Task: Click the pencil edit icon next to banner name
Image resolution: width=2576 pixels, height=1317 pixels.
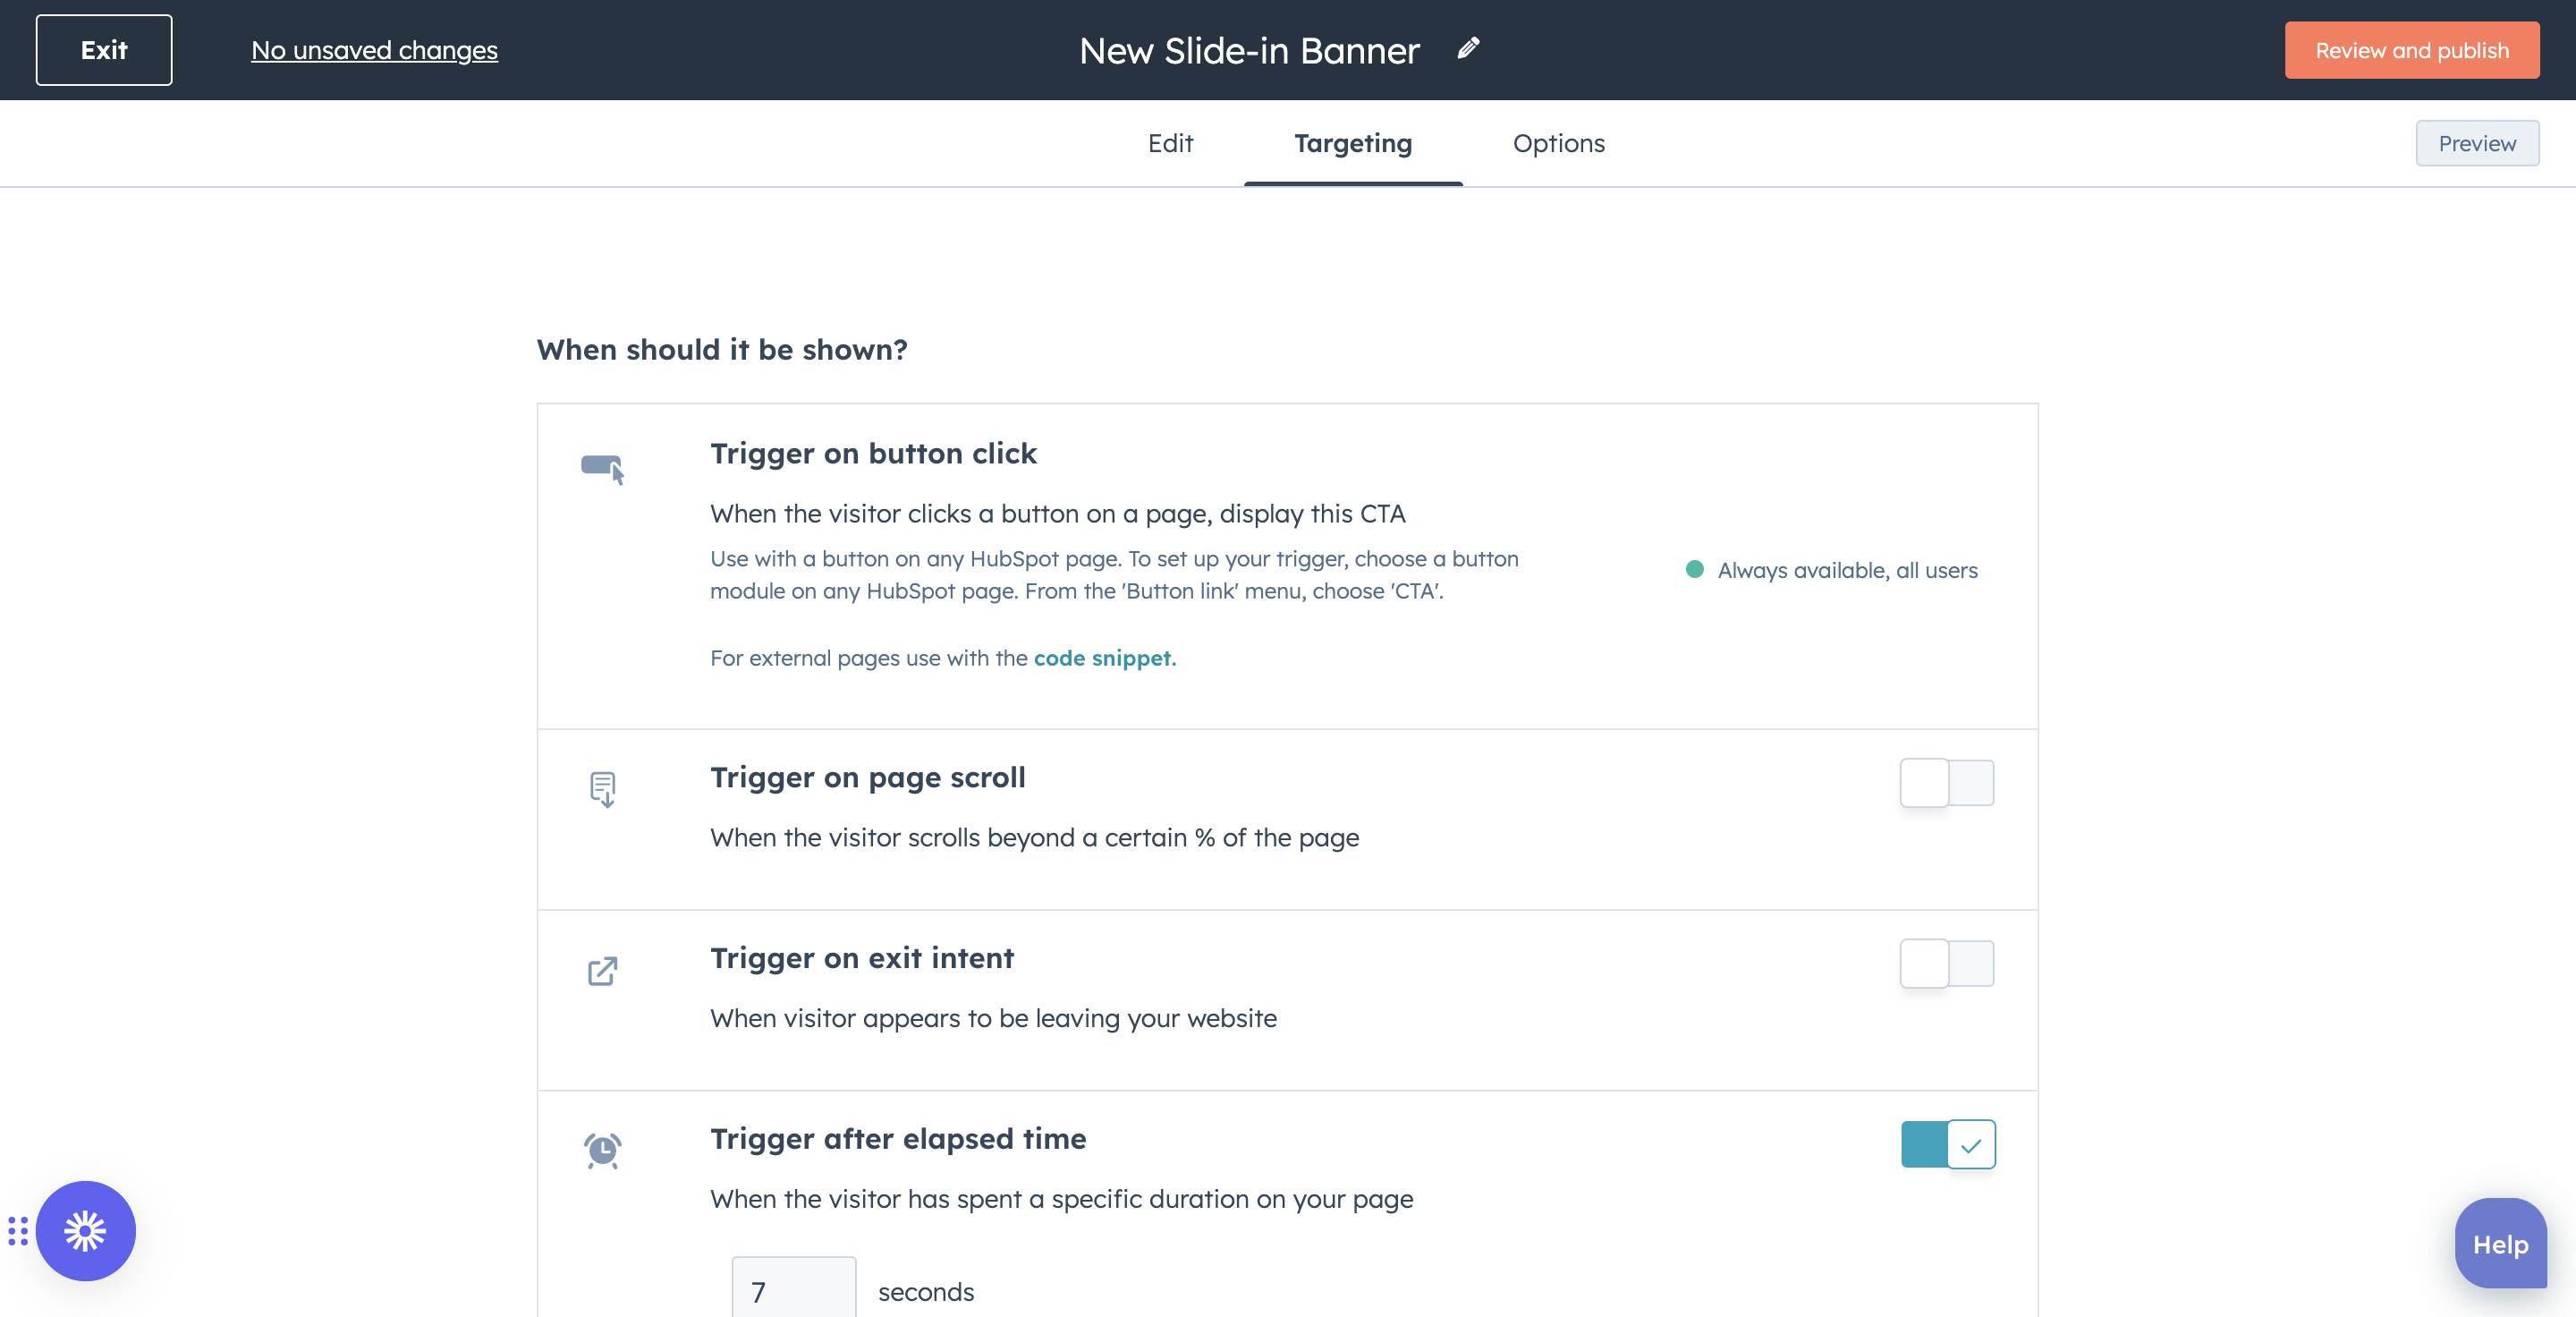Action: [1466, 48]
